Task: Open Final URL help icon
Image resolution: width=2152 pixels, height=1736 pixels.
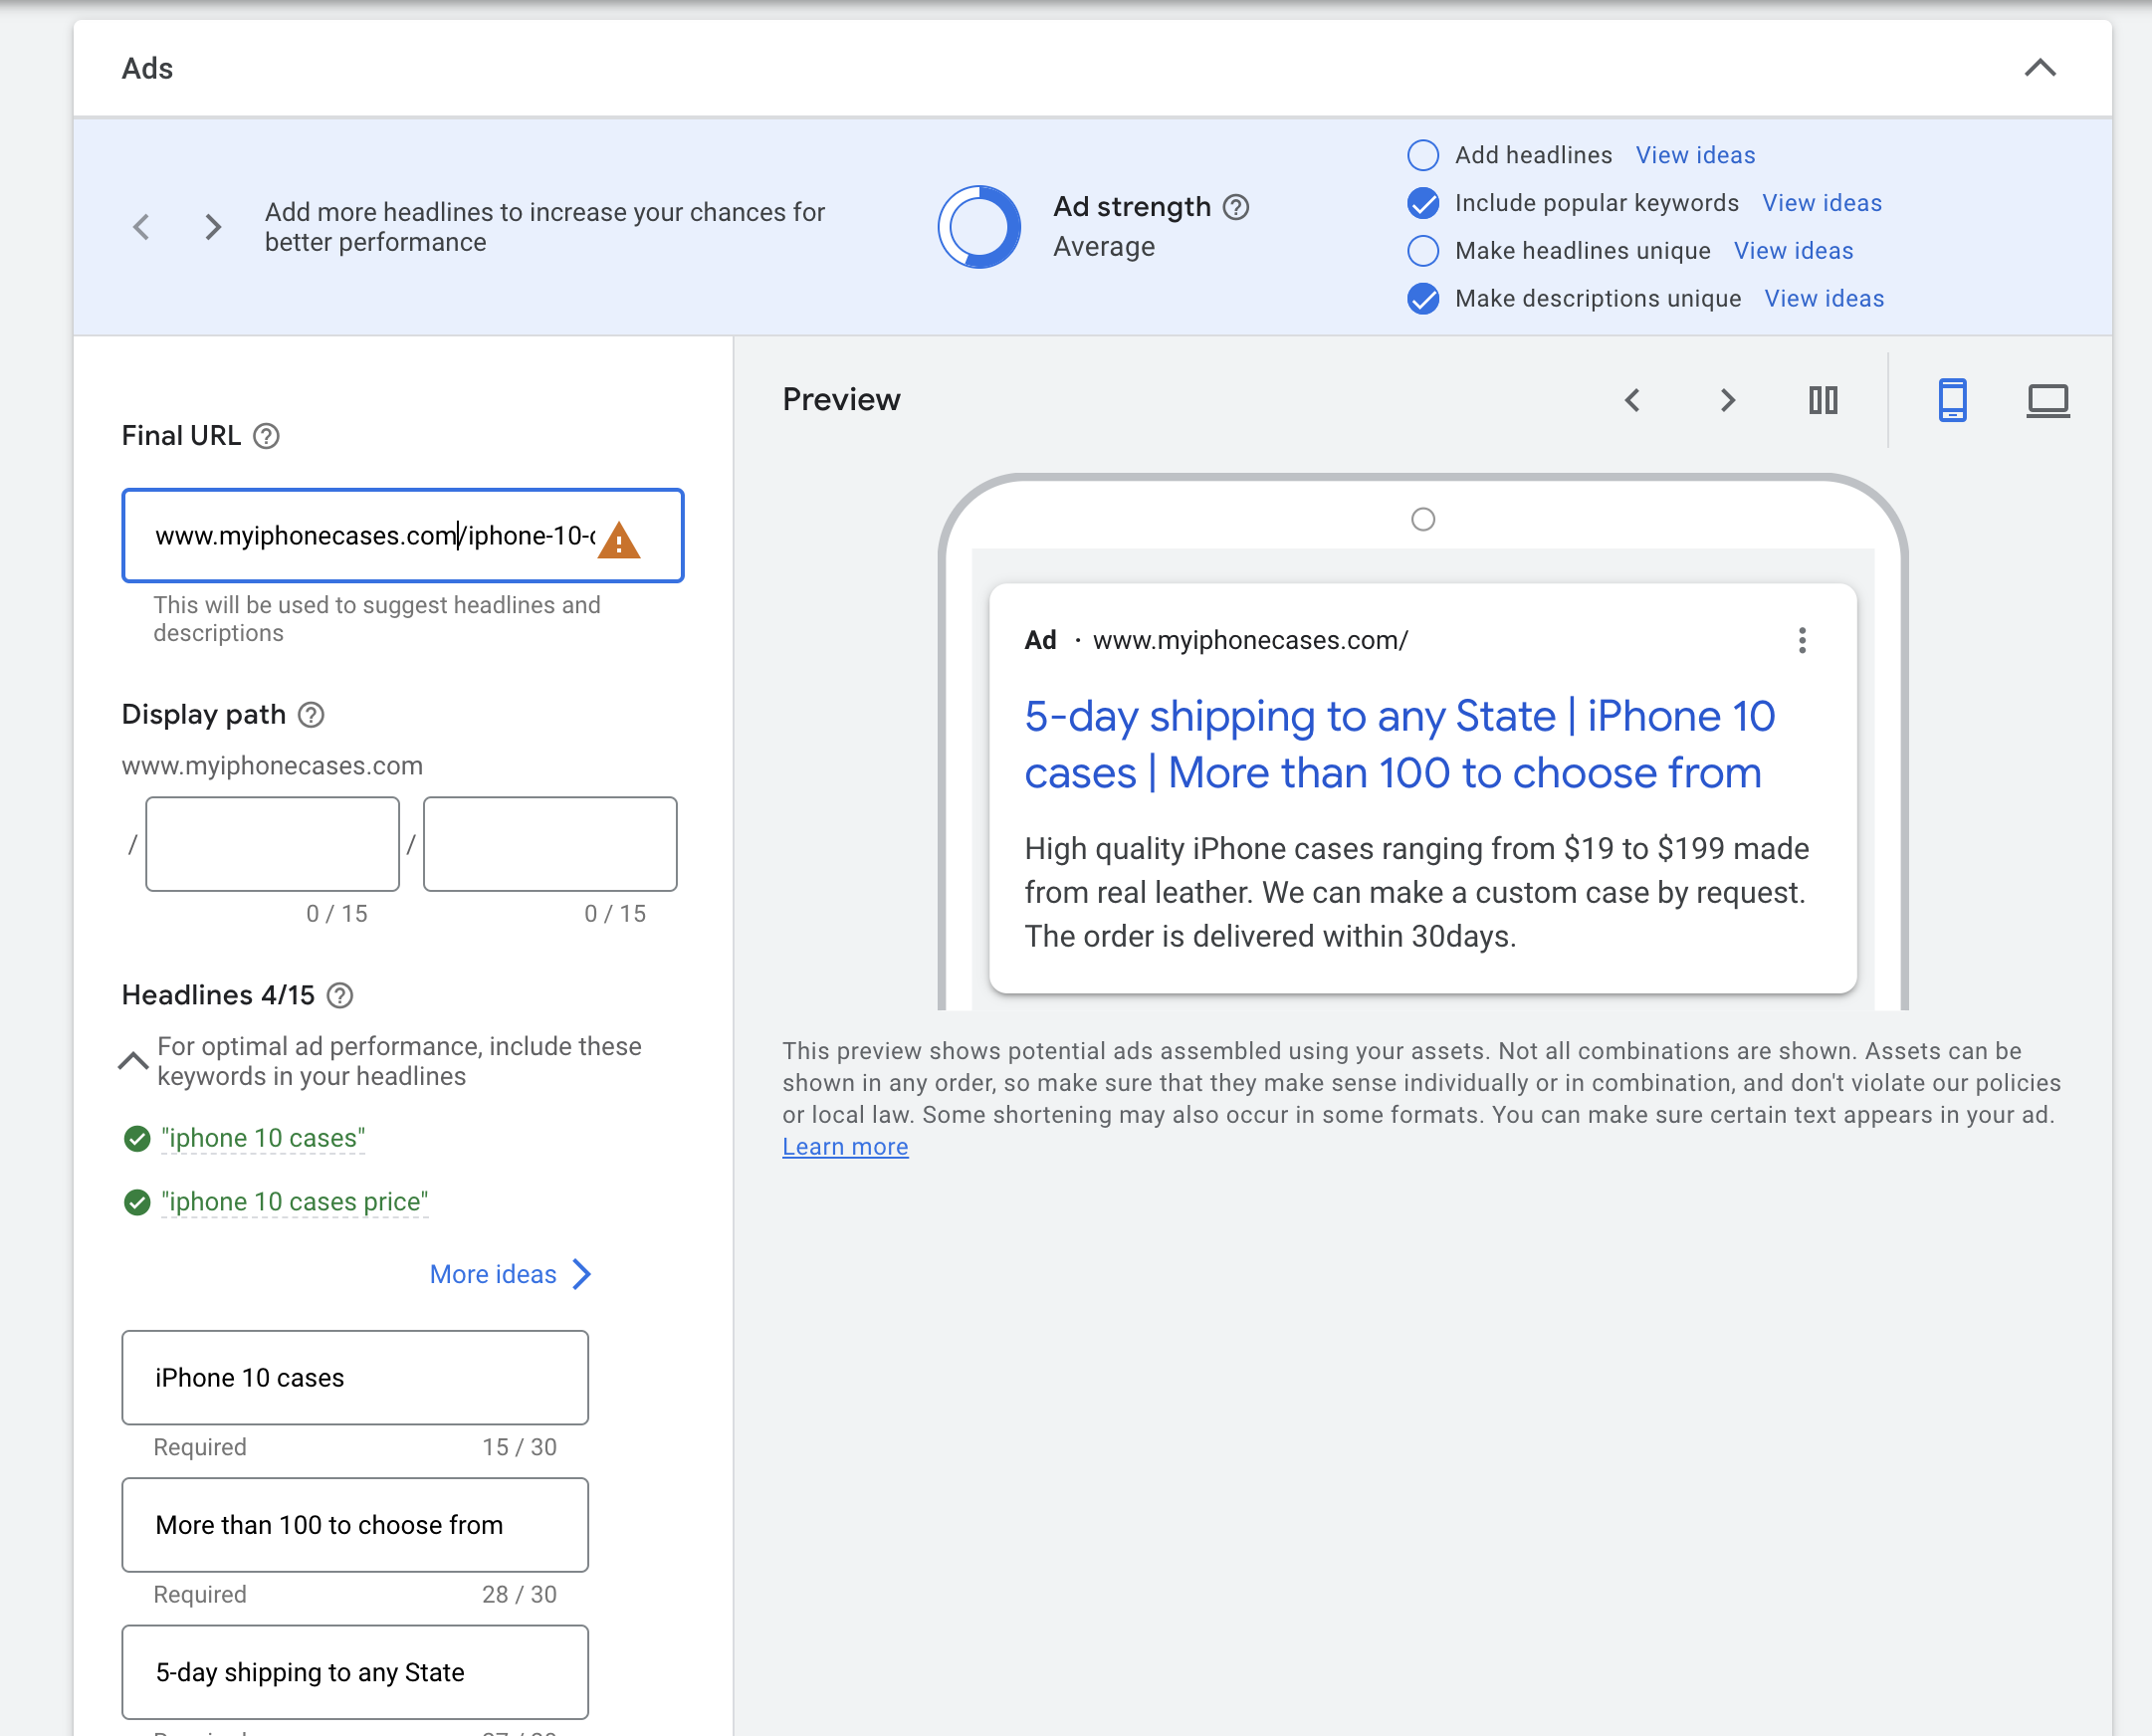Action: point(266,436)
